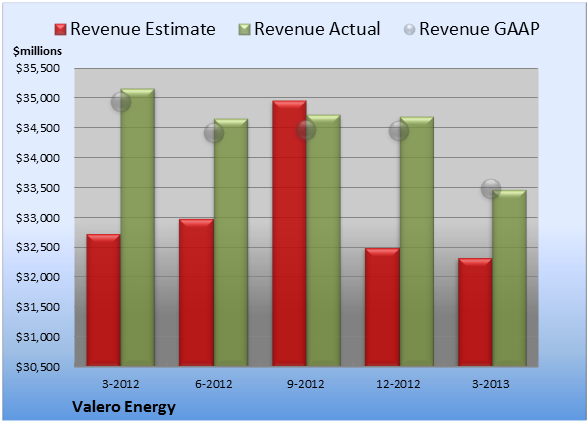Click the '$32,000' y-axis label

[x=38, y=277]
